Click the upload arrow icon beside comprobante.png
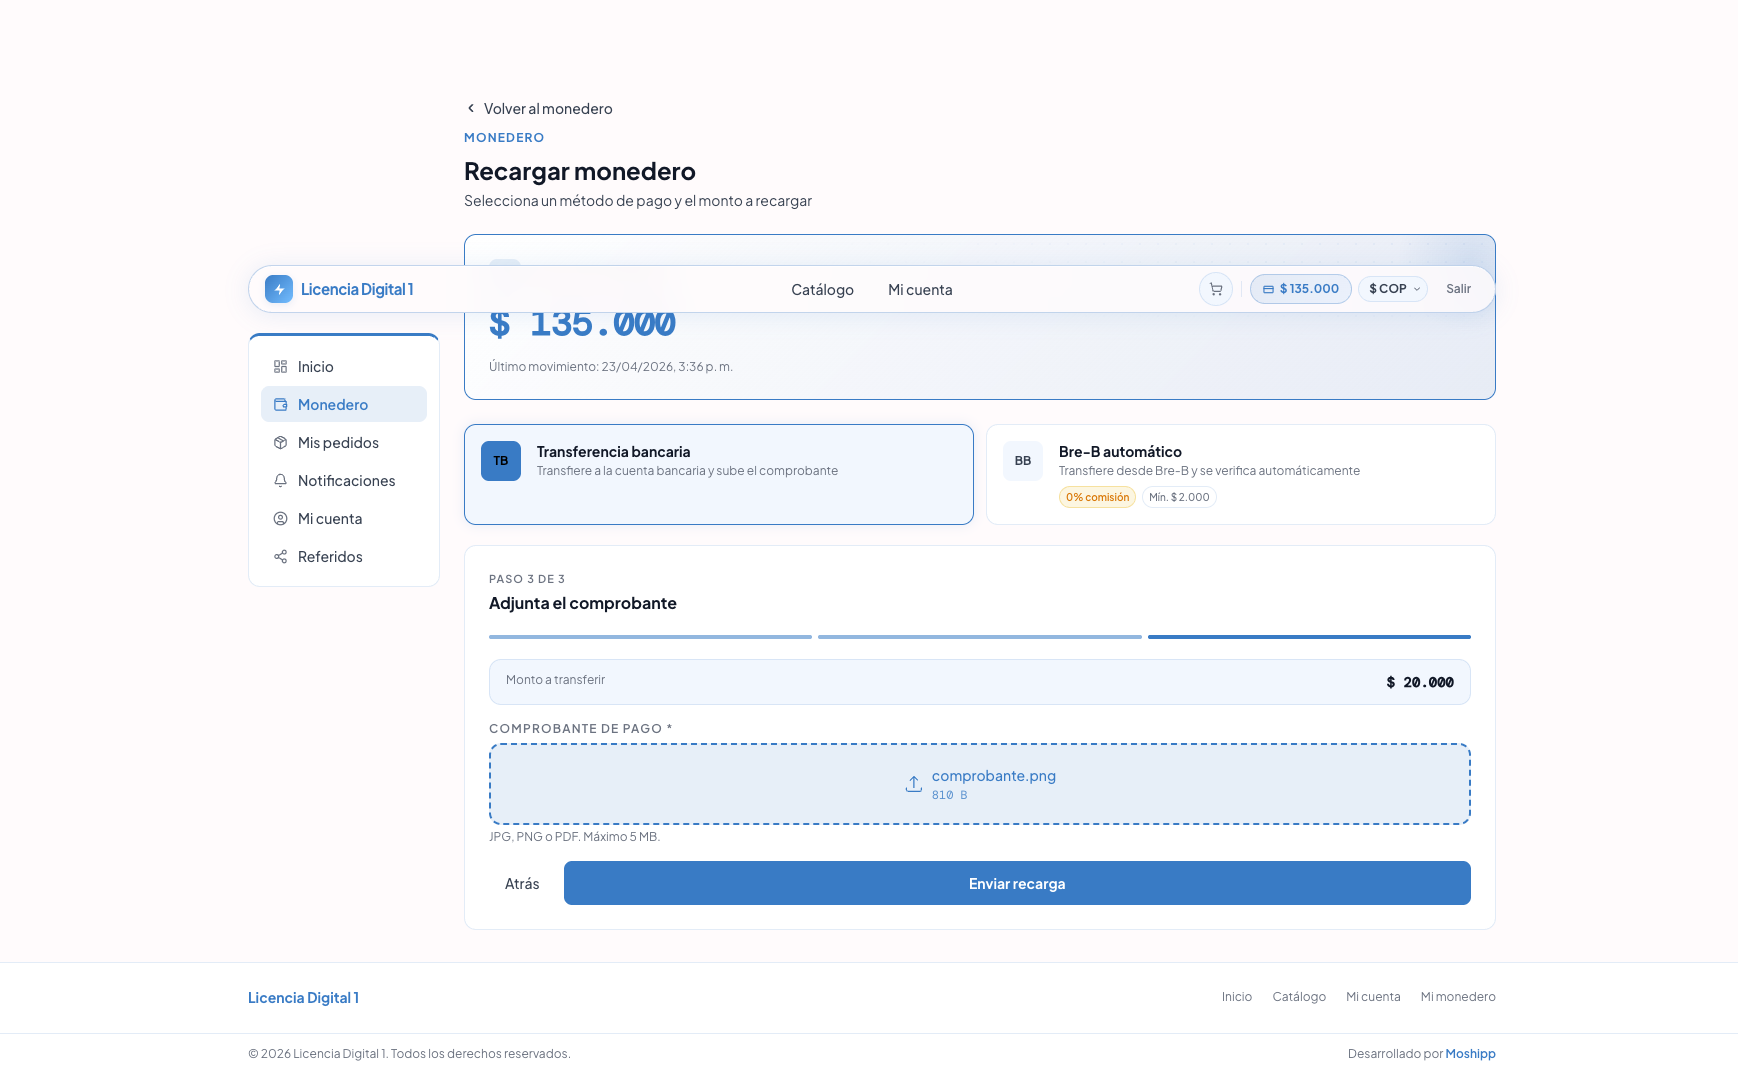This screenshot has height=1074, width=1738. [x=913, y=784]
